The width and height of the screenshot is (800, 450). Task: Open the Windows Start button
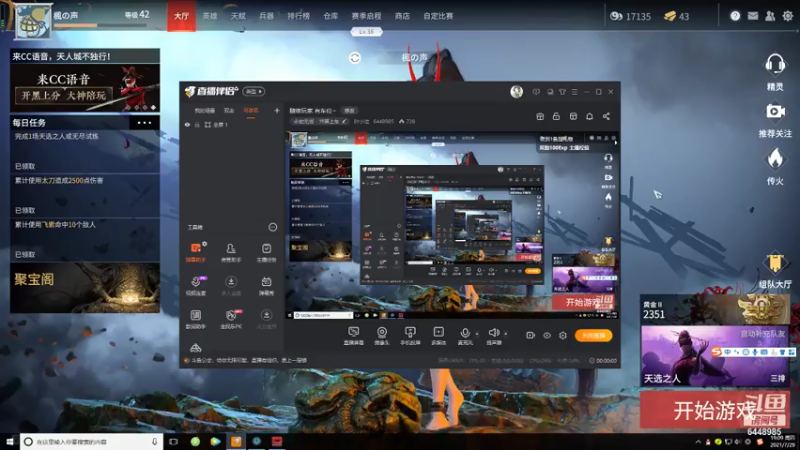[10, 441]
